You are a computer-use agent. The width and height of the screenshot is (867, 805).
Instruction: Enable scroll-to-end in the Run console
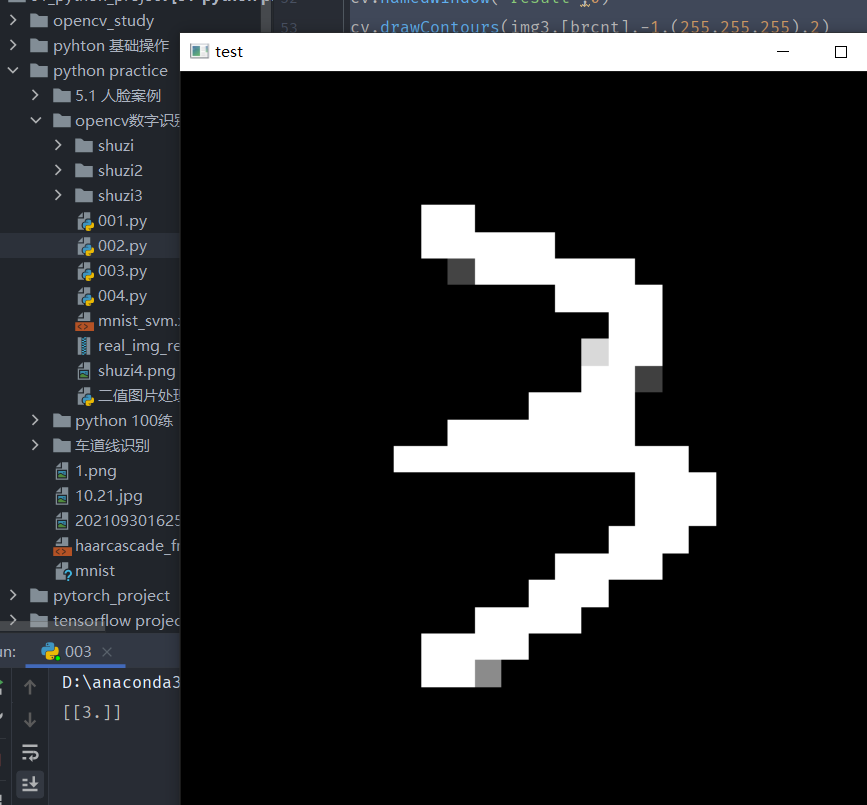[x=30, y=785]
